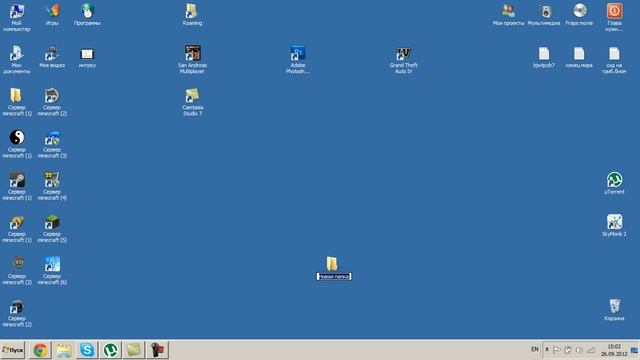Select the µTorrent desktop shortcut

point(614,180)
